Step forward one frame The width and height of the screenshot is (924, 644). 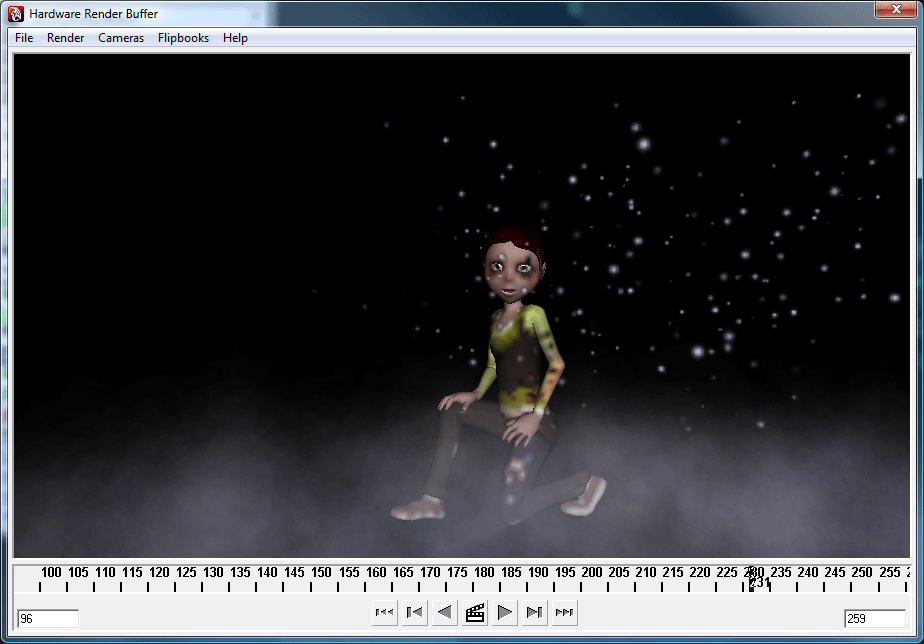click(x=534, y=613)
